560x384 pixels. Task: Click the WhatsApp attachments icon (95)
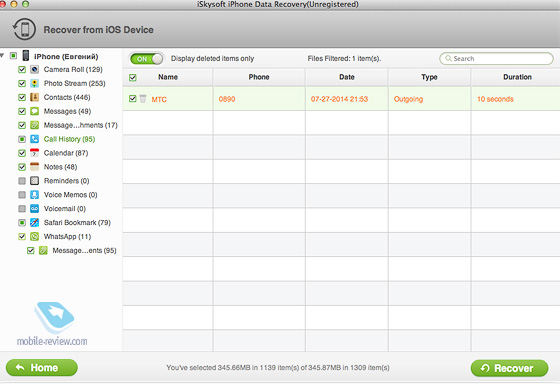[x=43, y=250]
